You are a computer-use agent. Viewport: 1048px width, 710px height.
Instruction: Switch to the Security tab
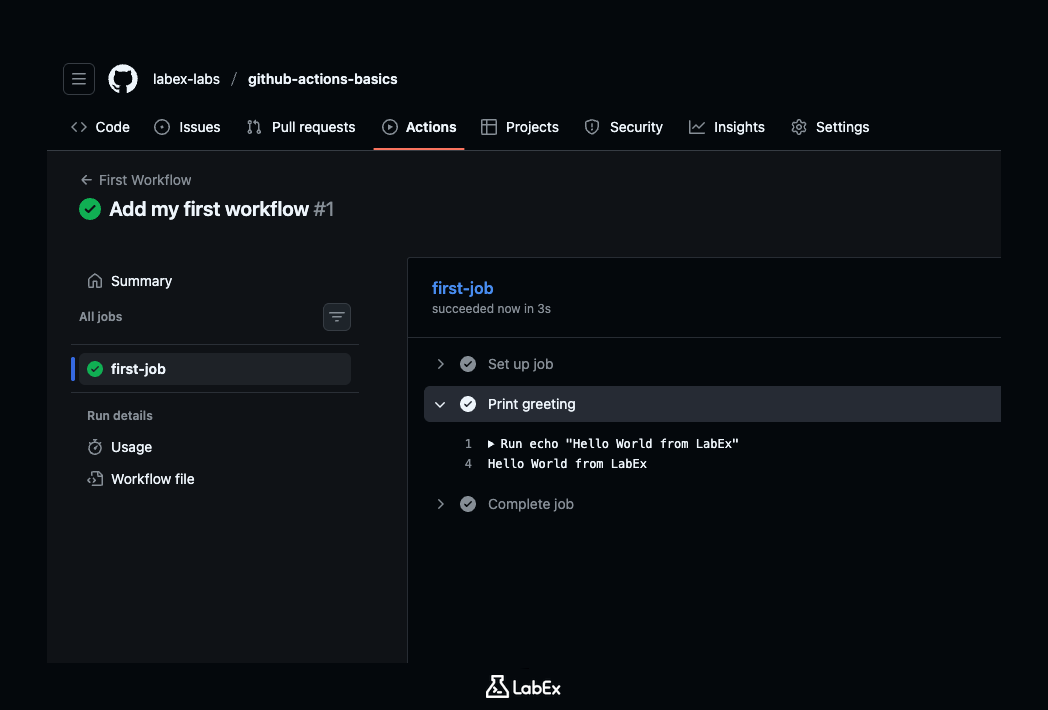click(624, 127)
